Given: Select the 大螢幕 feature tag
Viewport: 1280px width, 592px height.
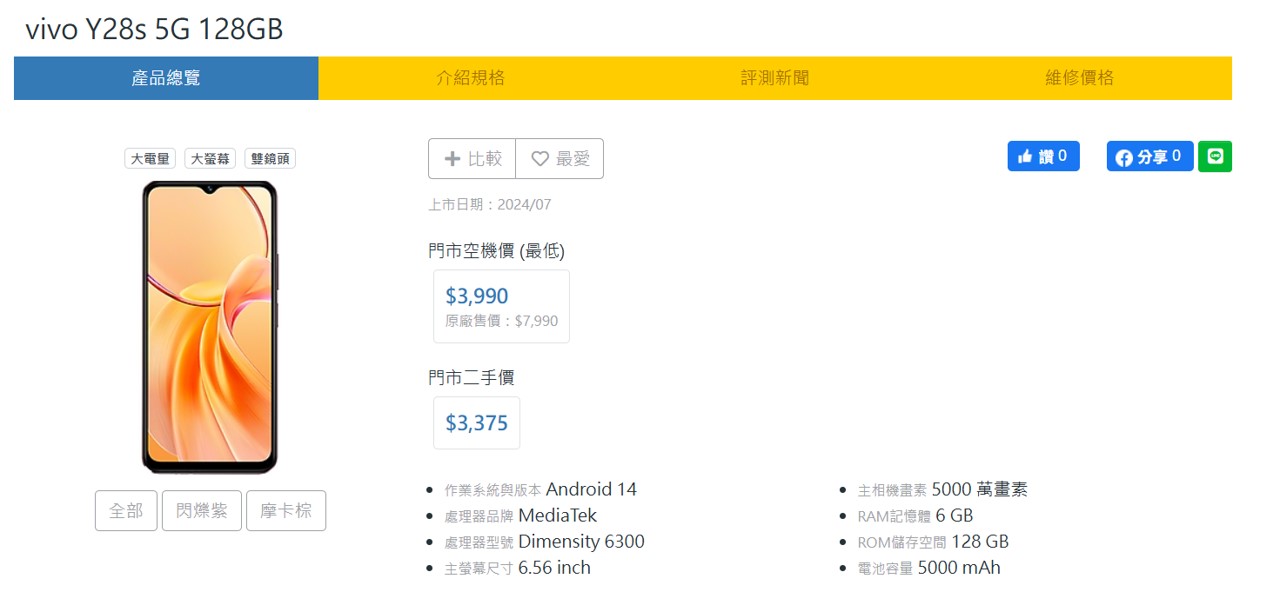Looking at the screenshot, I should 210,158.
